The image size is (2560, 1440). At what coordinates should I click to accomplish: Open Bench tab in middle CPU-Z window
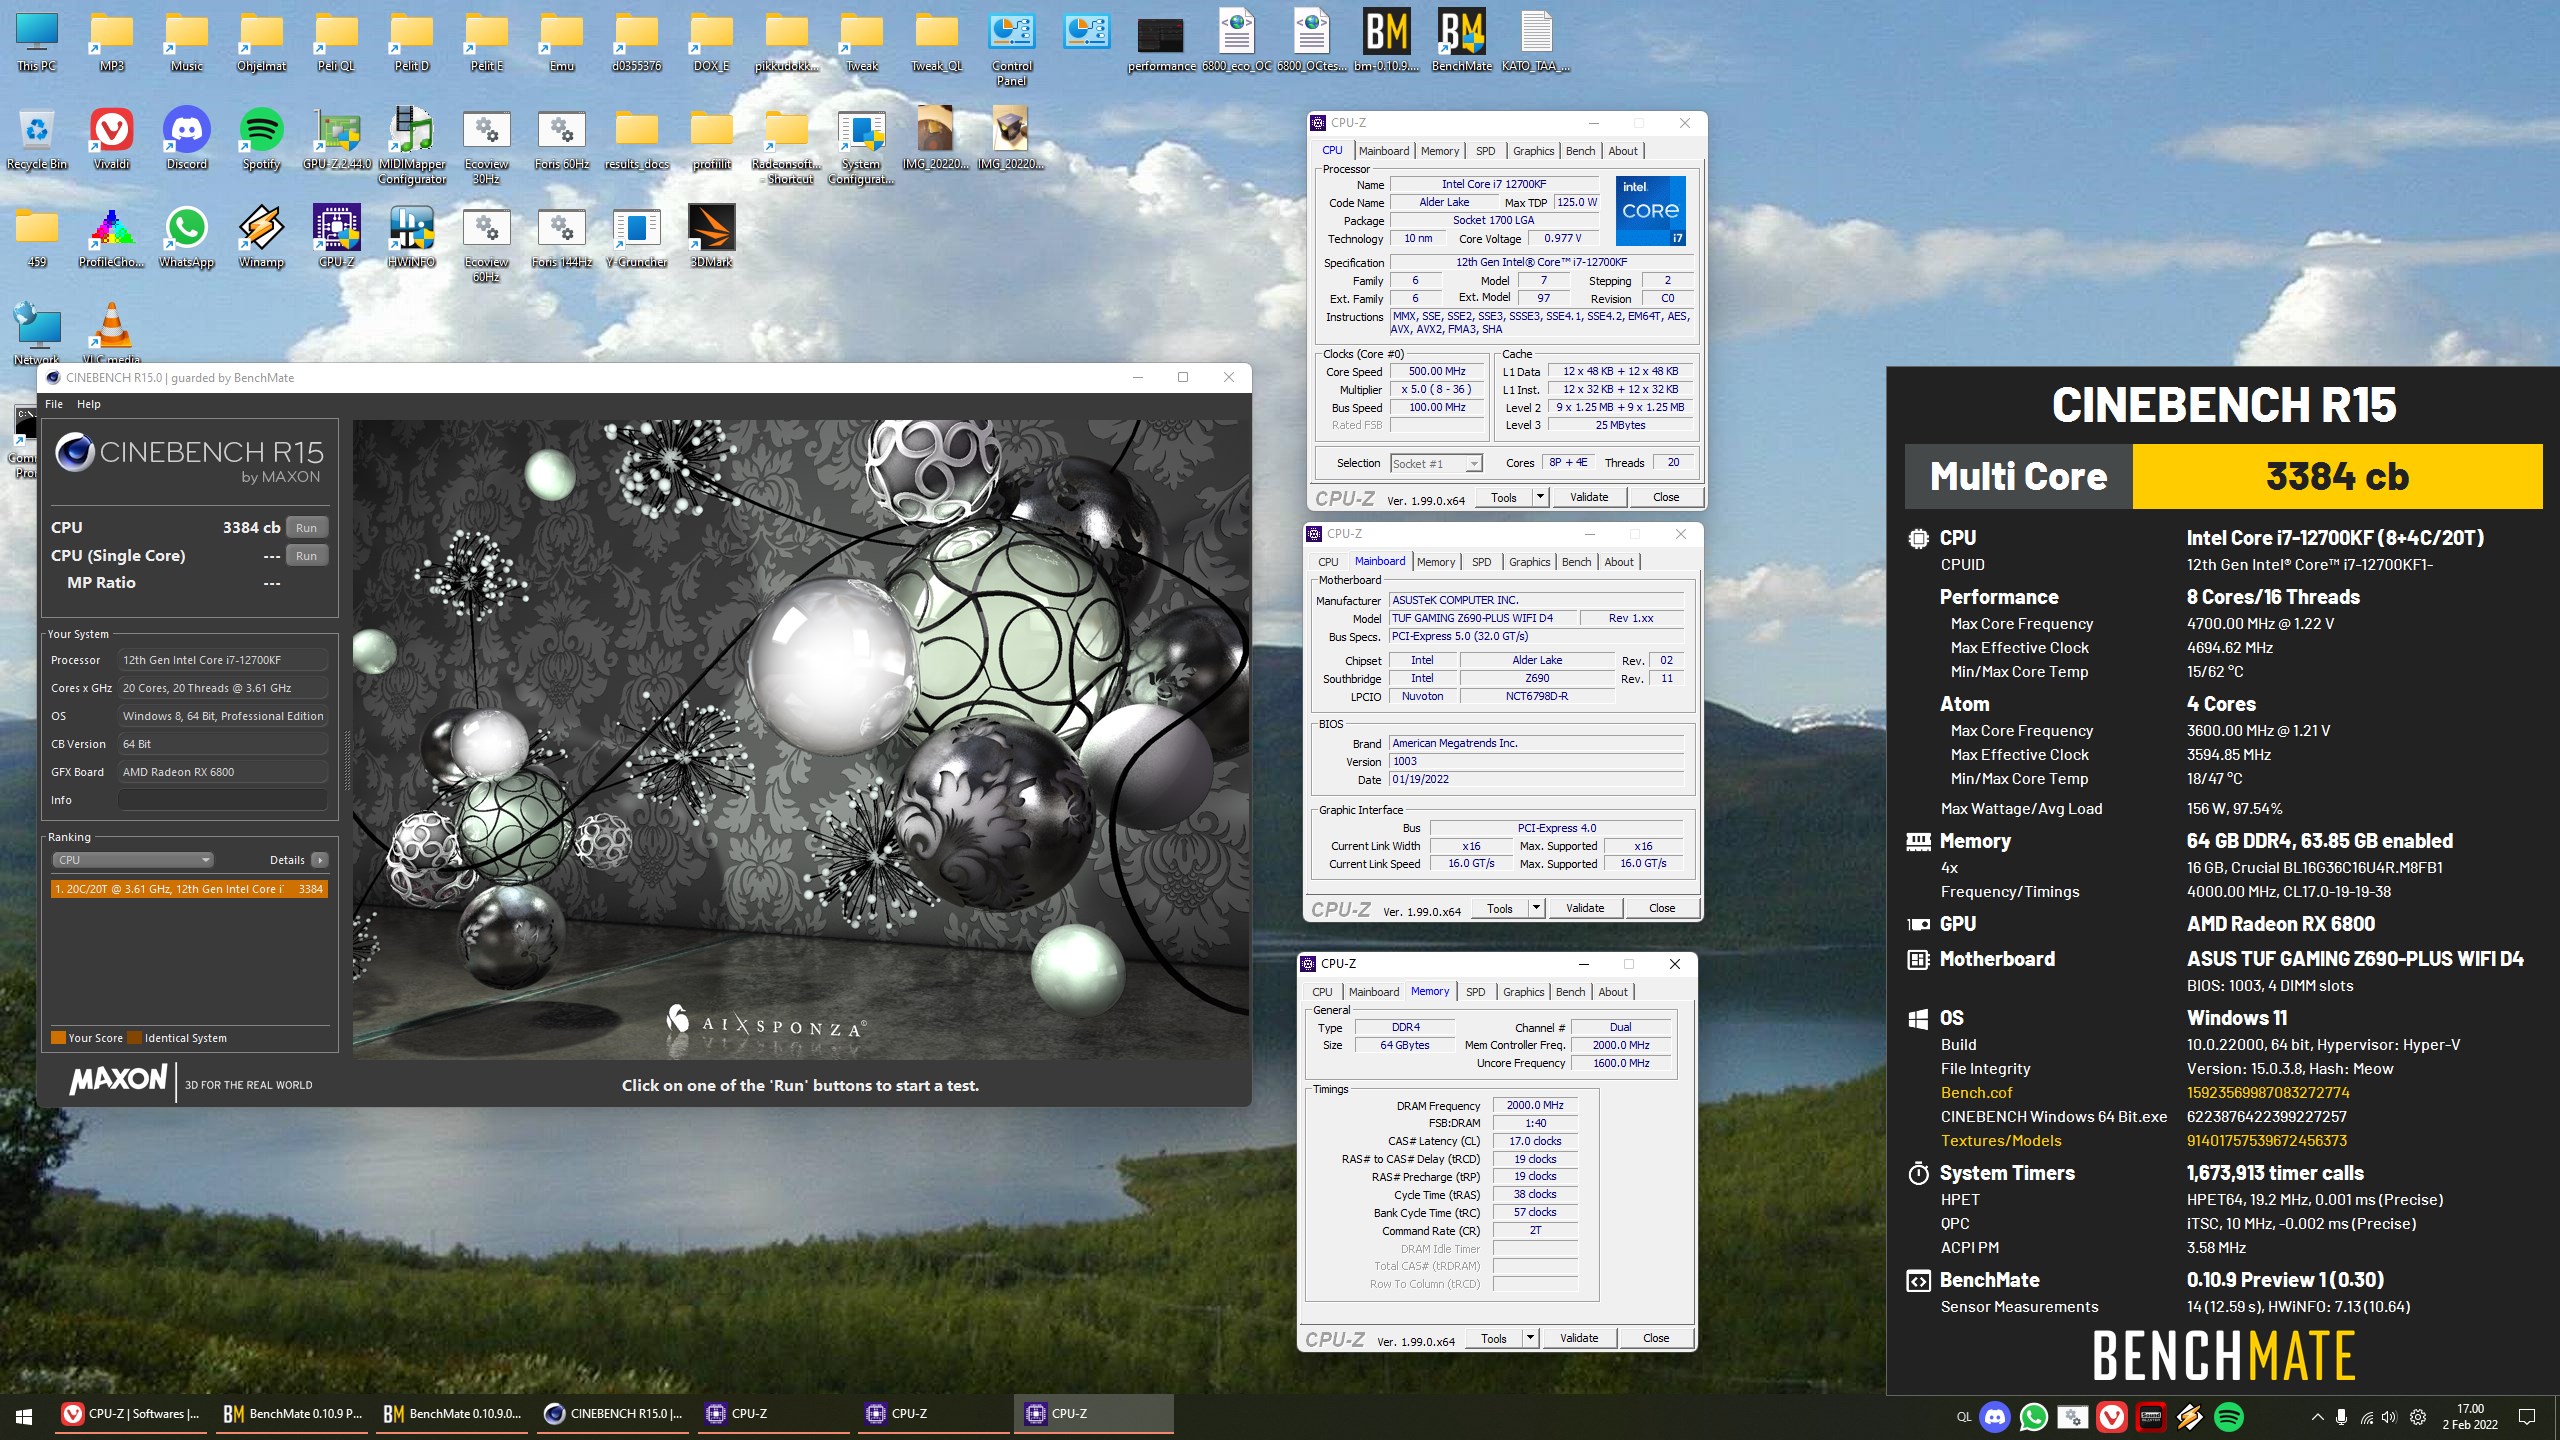[1576, 562]
